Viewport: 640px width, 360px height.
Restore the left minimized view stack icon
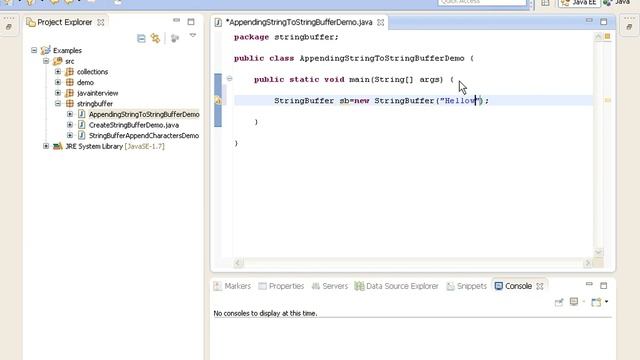[x=9, y=27]
